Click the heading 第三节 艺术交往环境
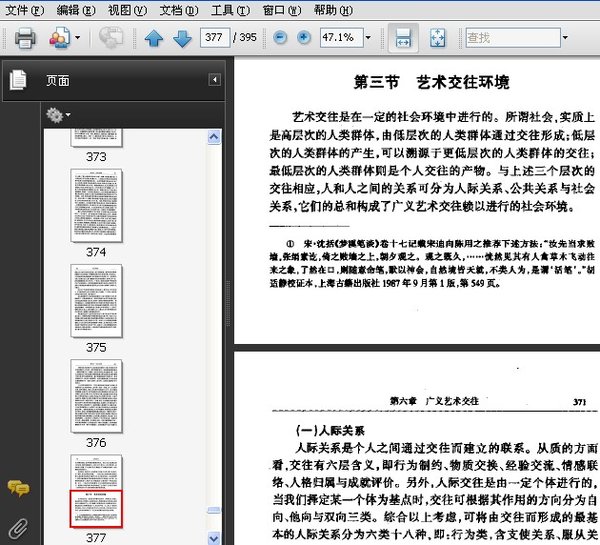 point(431,82)
